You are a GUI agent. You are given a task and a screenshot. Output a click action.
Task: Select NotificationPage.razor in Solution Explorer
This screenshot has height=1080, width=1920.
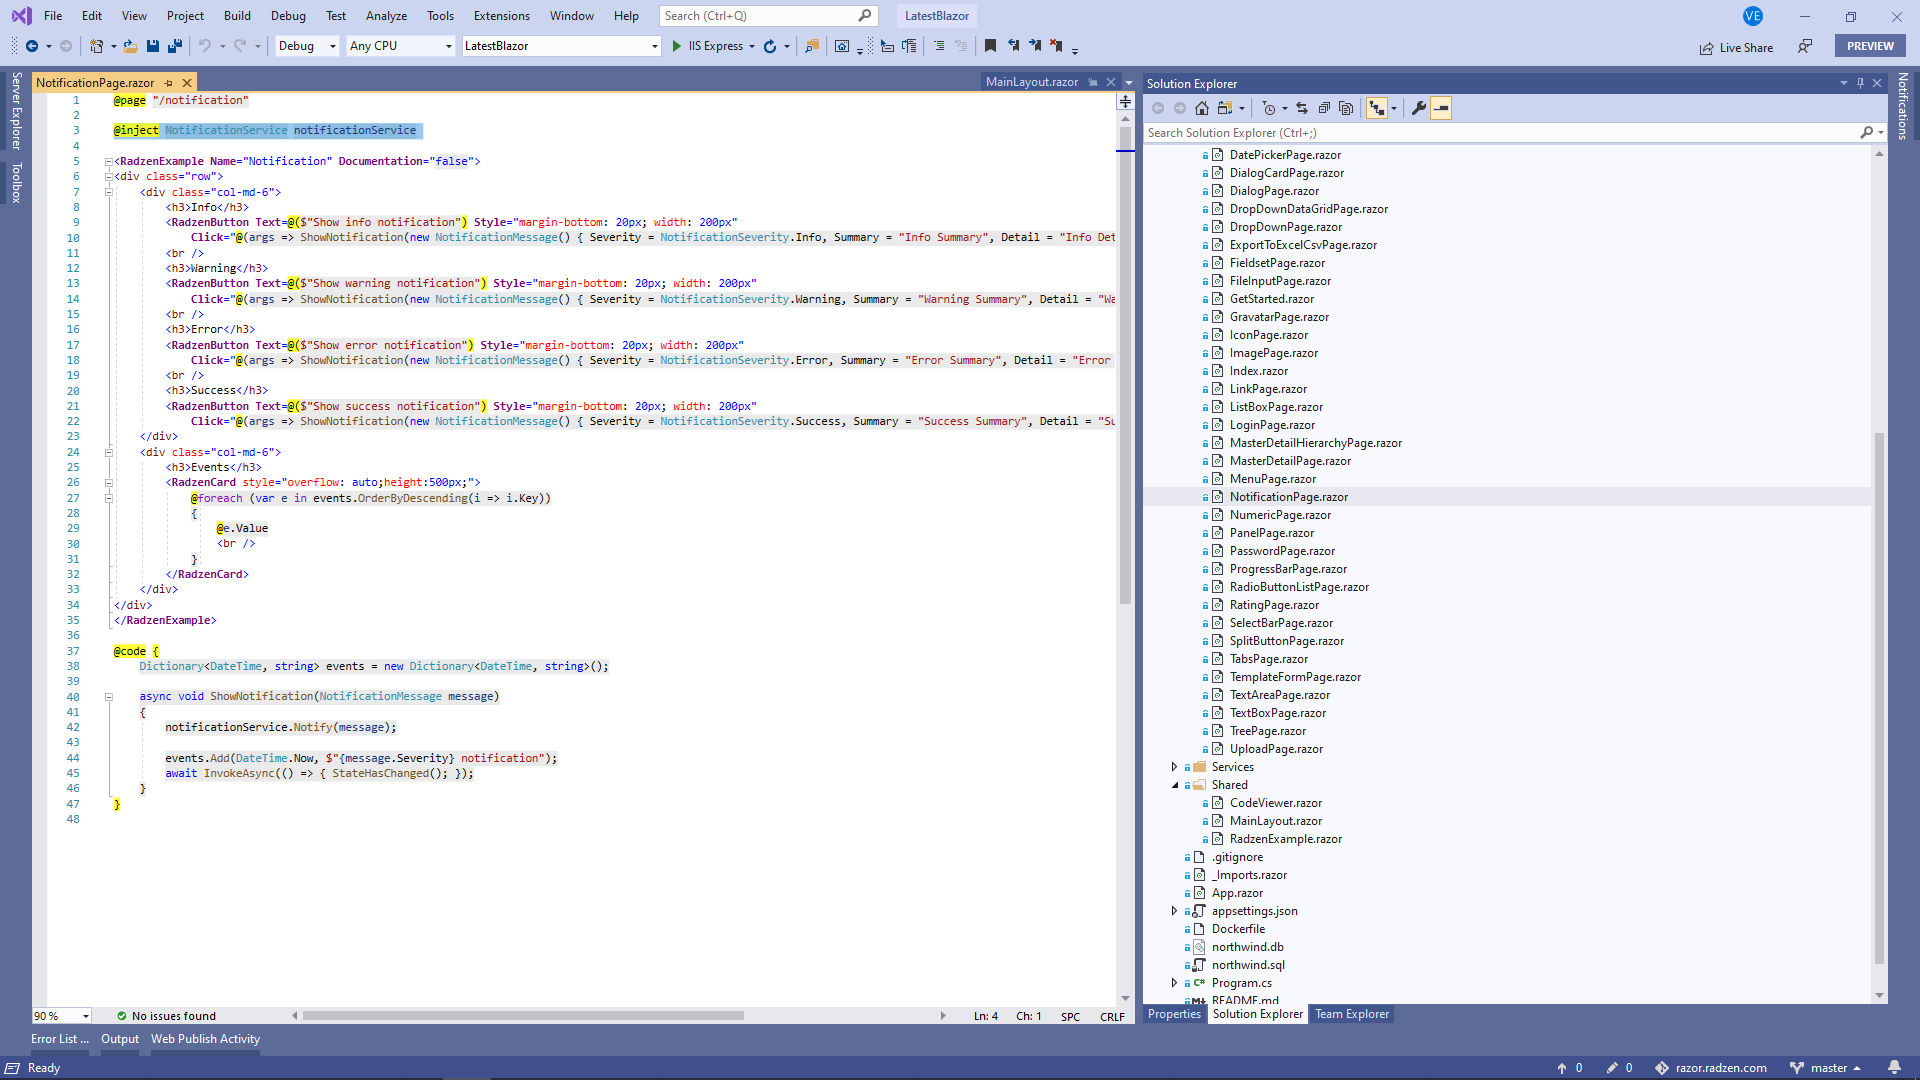coord(1288,497)
